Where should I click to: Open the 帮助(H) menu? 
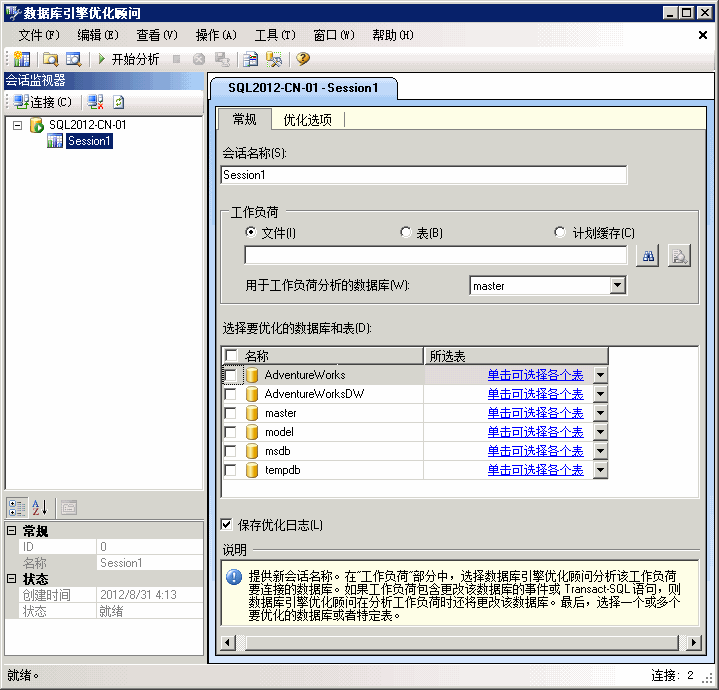pyautogui.click(x=393, y=35)
